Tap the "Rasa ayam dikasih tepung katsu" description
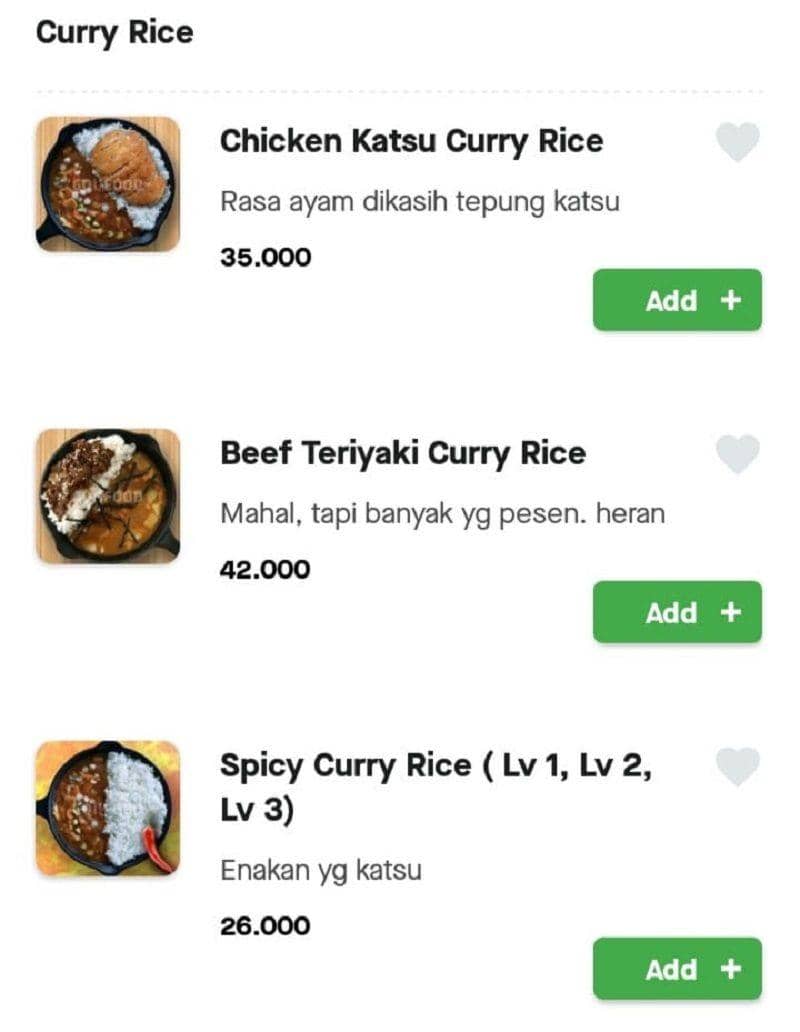The image size is (800, 1032). coord(419,202)
